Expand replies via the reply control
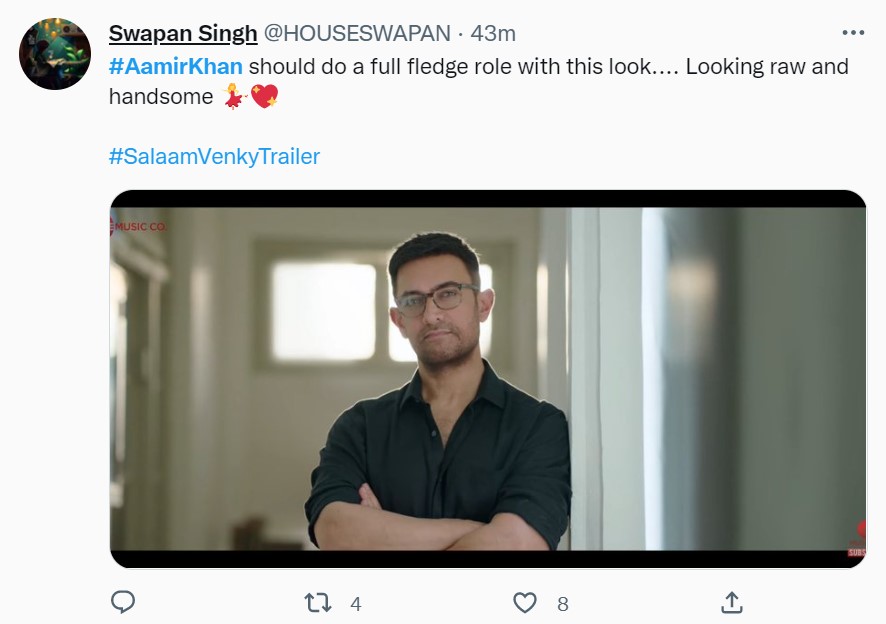Viewport: 886px width, 624px height. point(122,602)
